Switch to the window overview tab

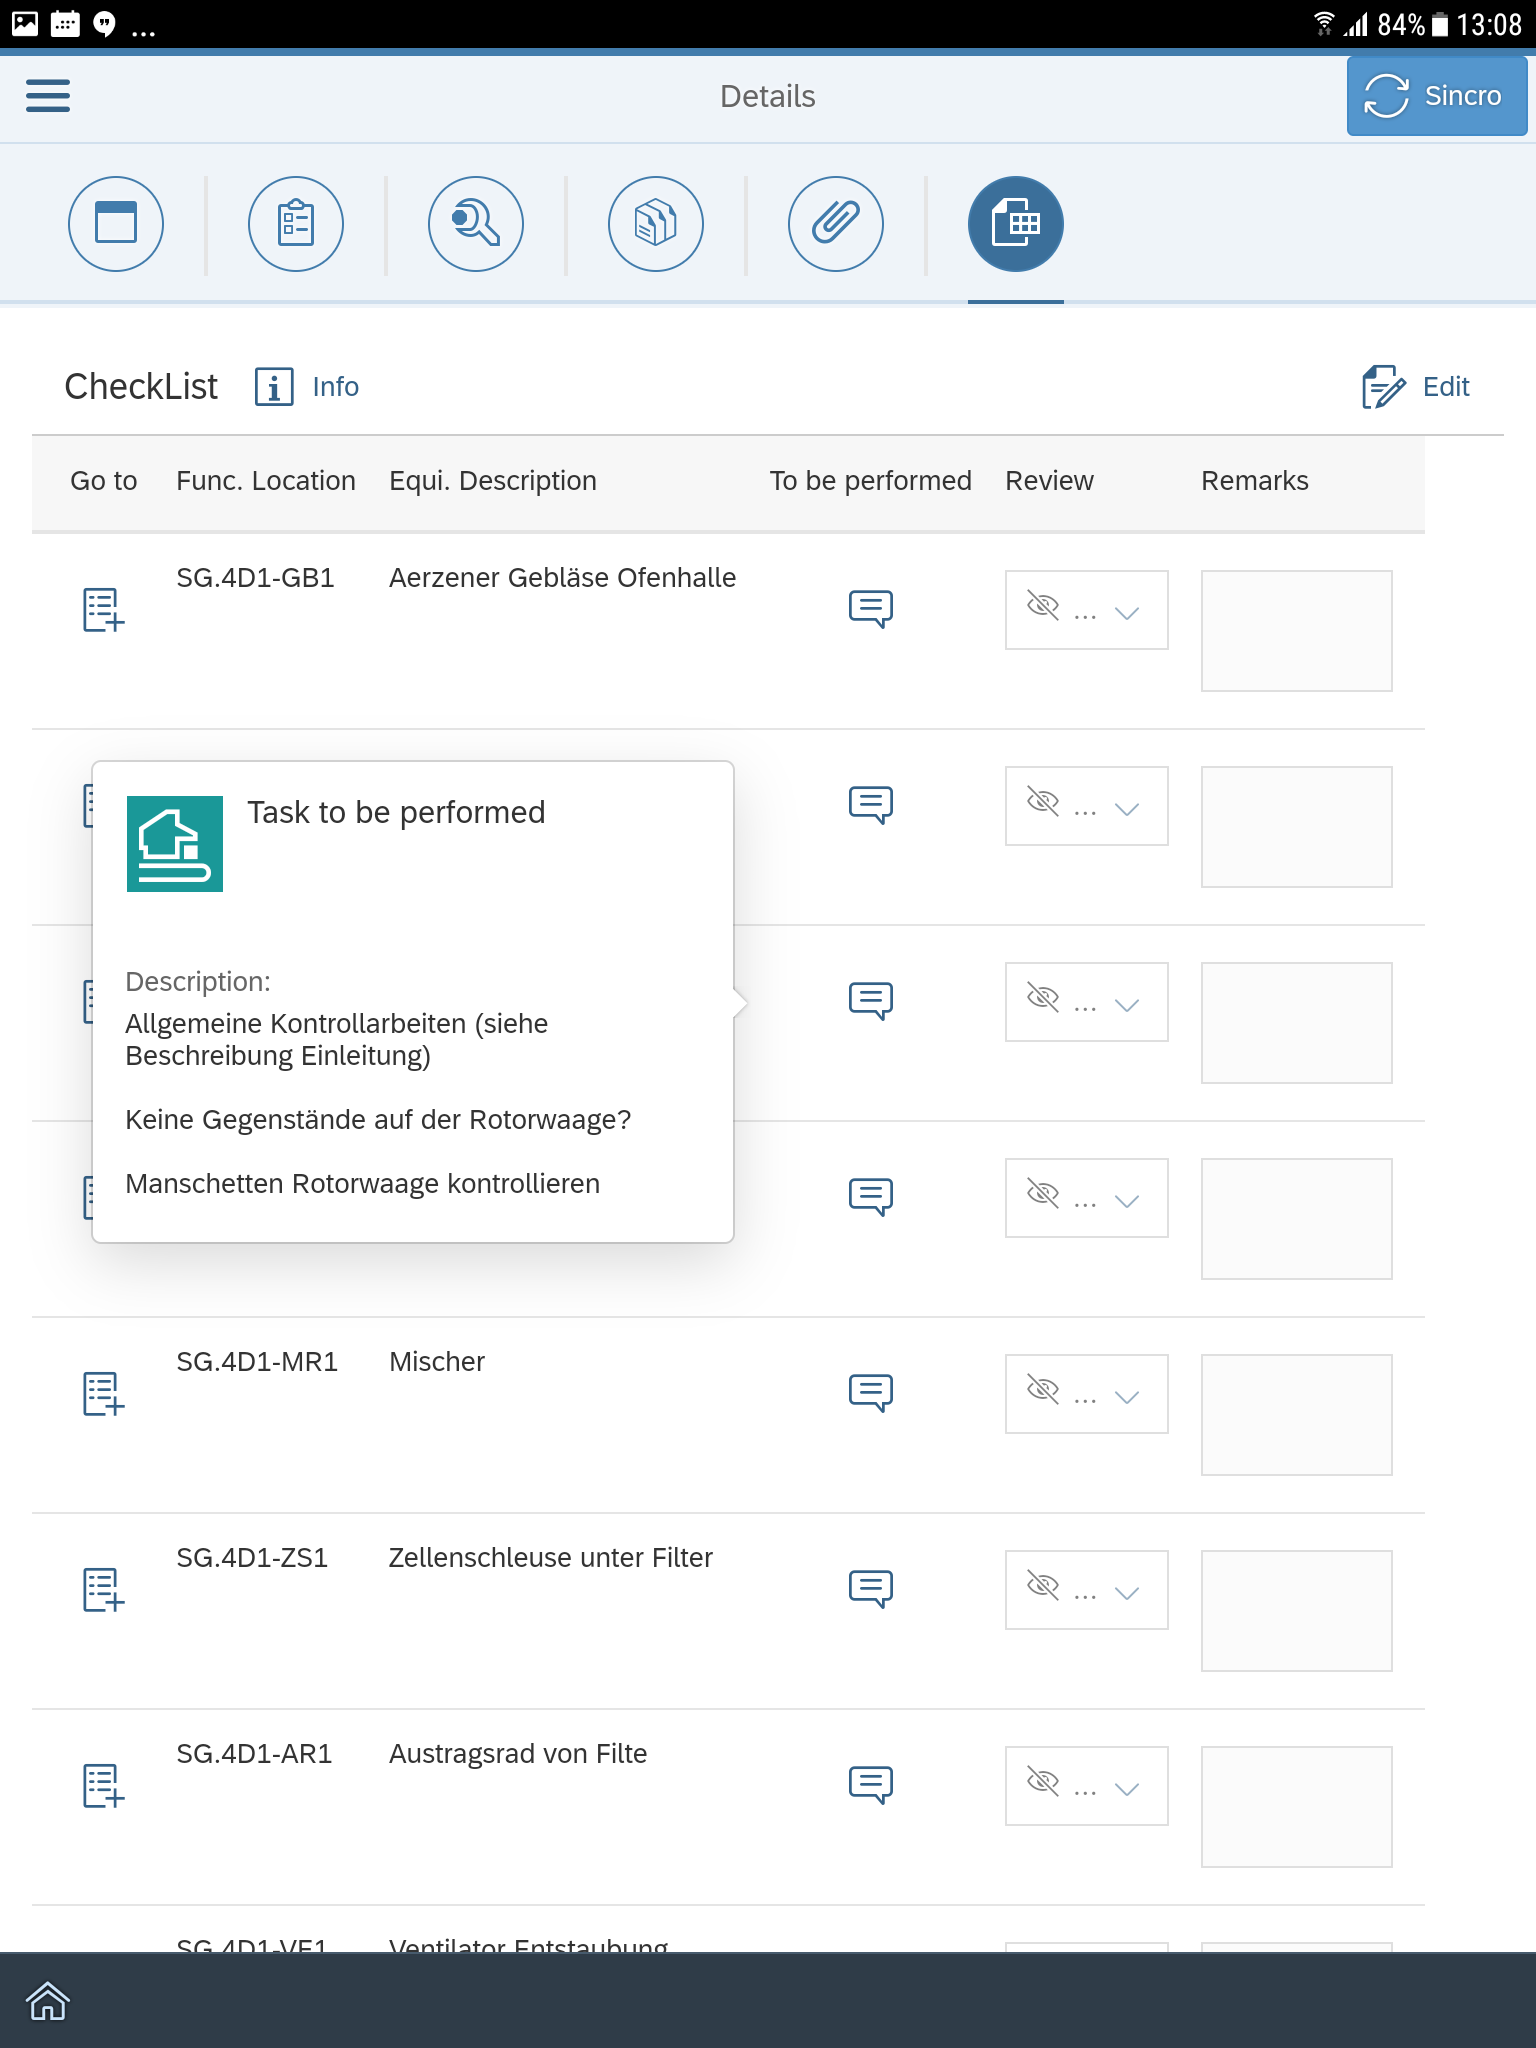(116, 224)
